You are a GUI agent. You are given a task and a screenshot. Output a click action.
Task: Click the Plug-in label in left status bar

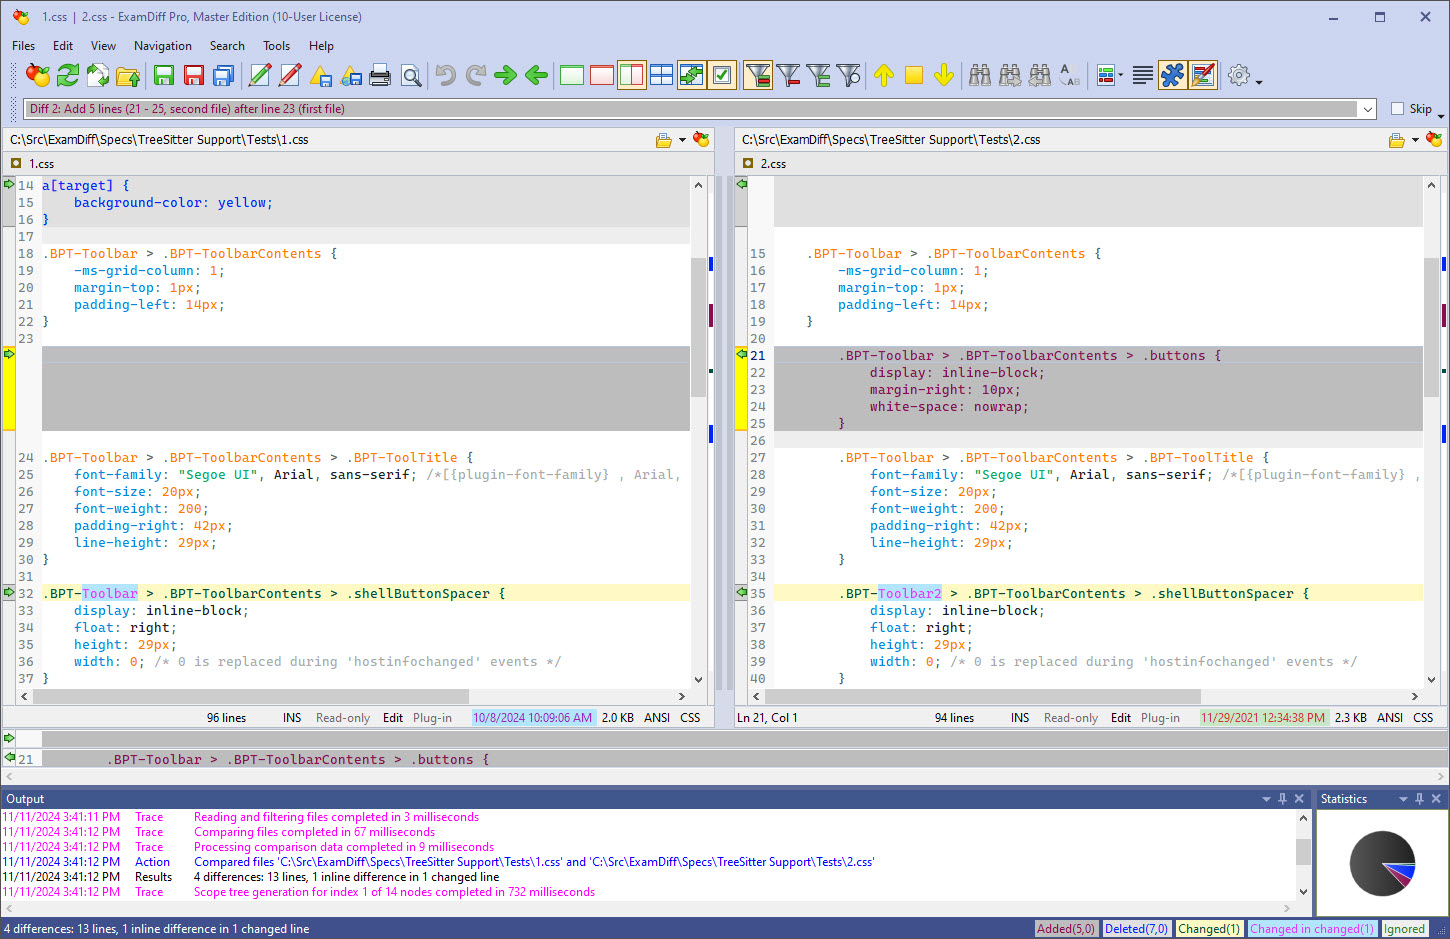(x=432, y=718)
